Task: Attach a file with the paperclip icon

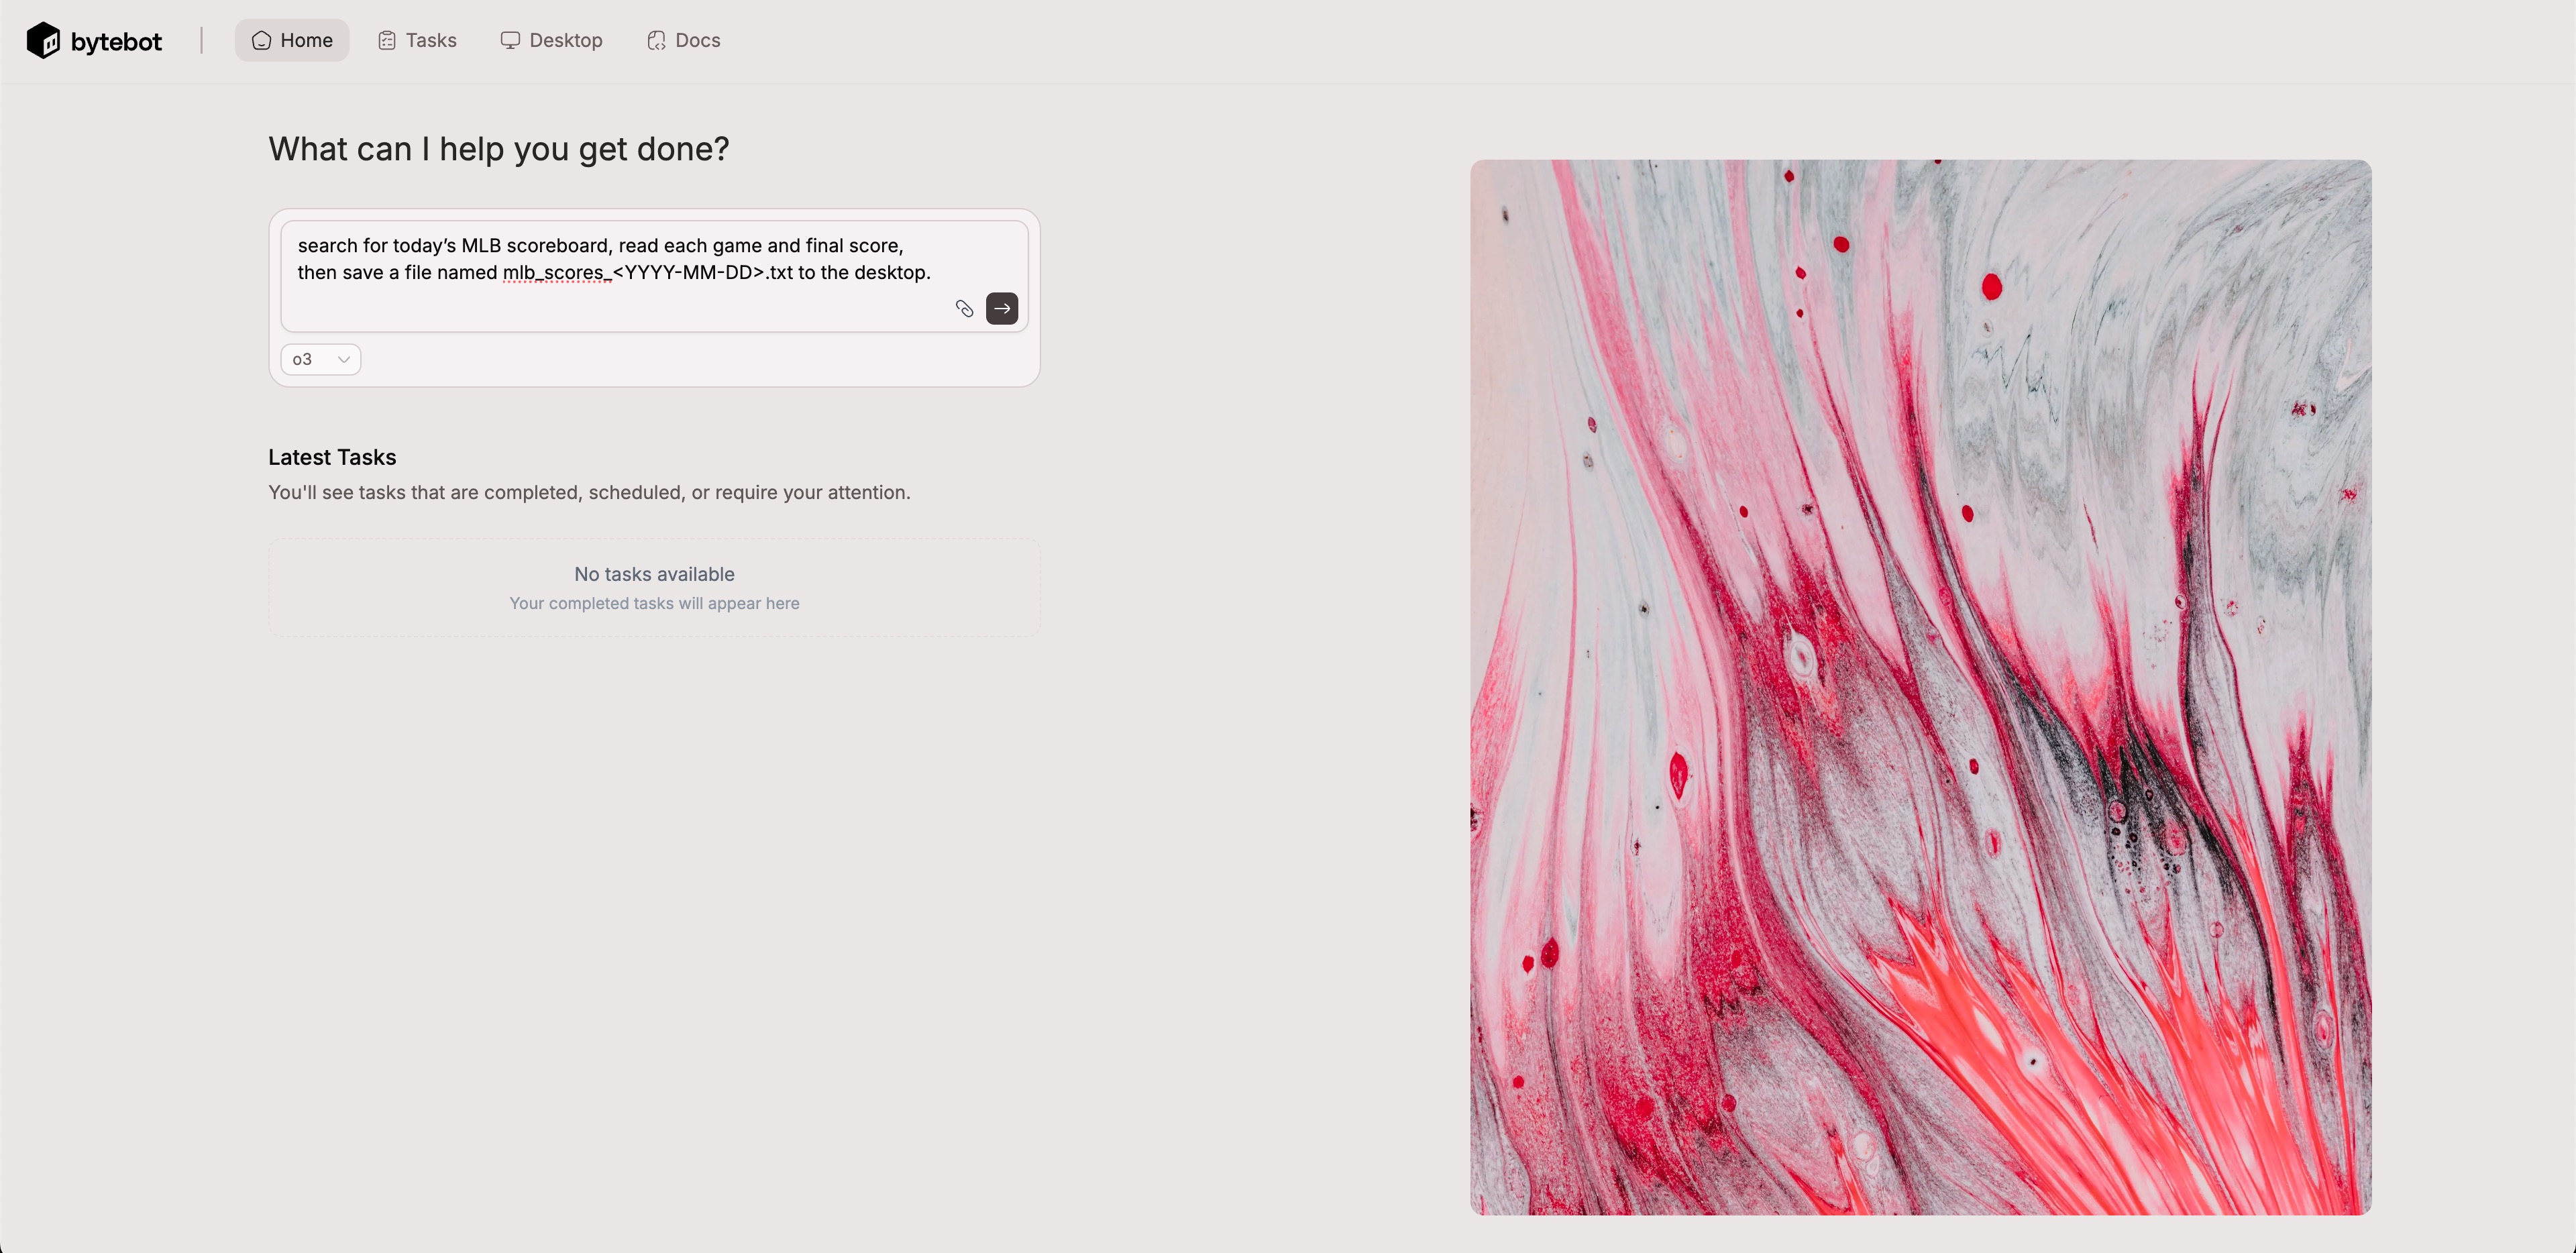Action: [x=964, y=309]
